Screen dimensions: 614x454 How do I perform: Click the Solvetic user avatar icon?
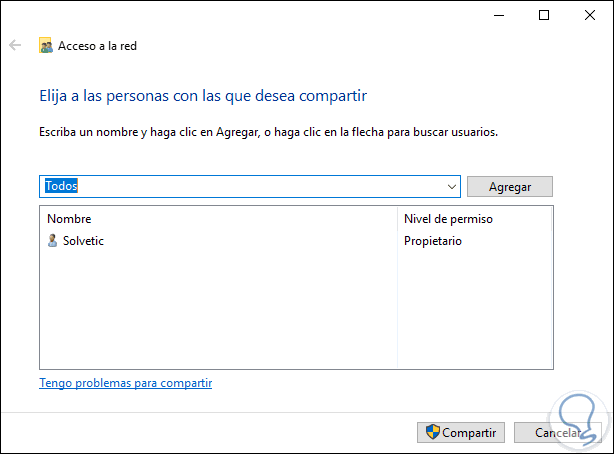52,241
